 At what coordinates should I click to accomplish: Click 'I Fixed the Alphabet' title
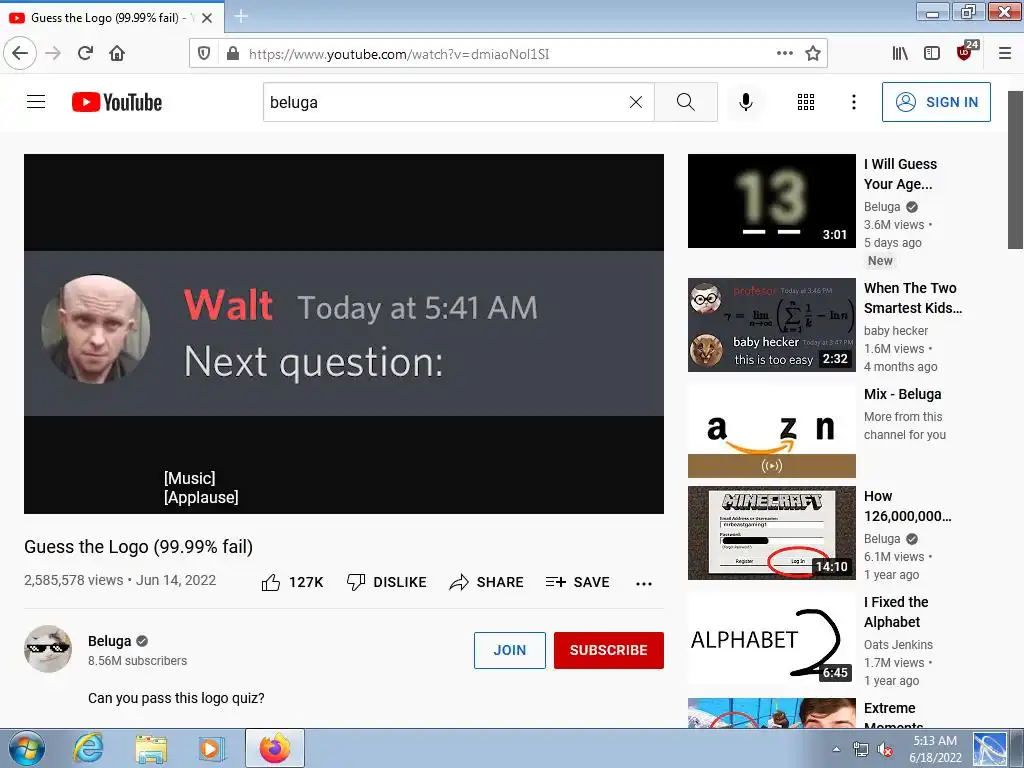pyautogui.click(x=895, y=612)
